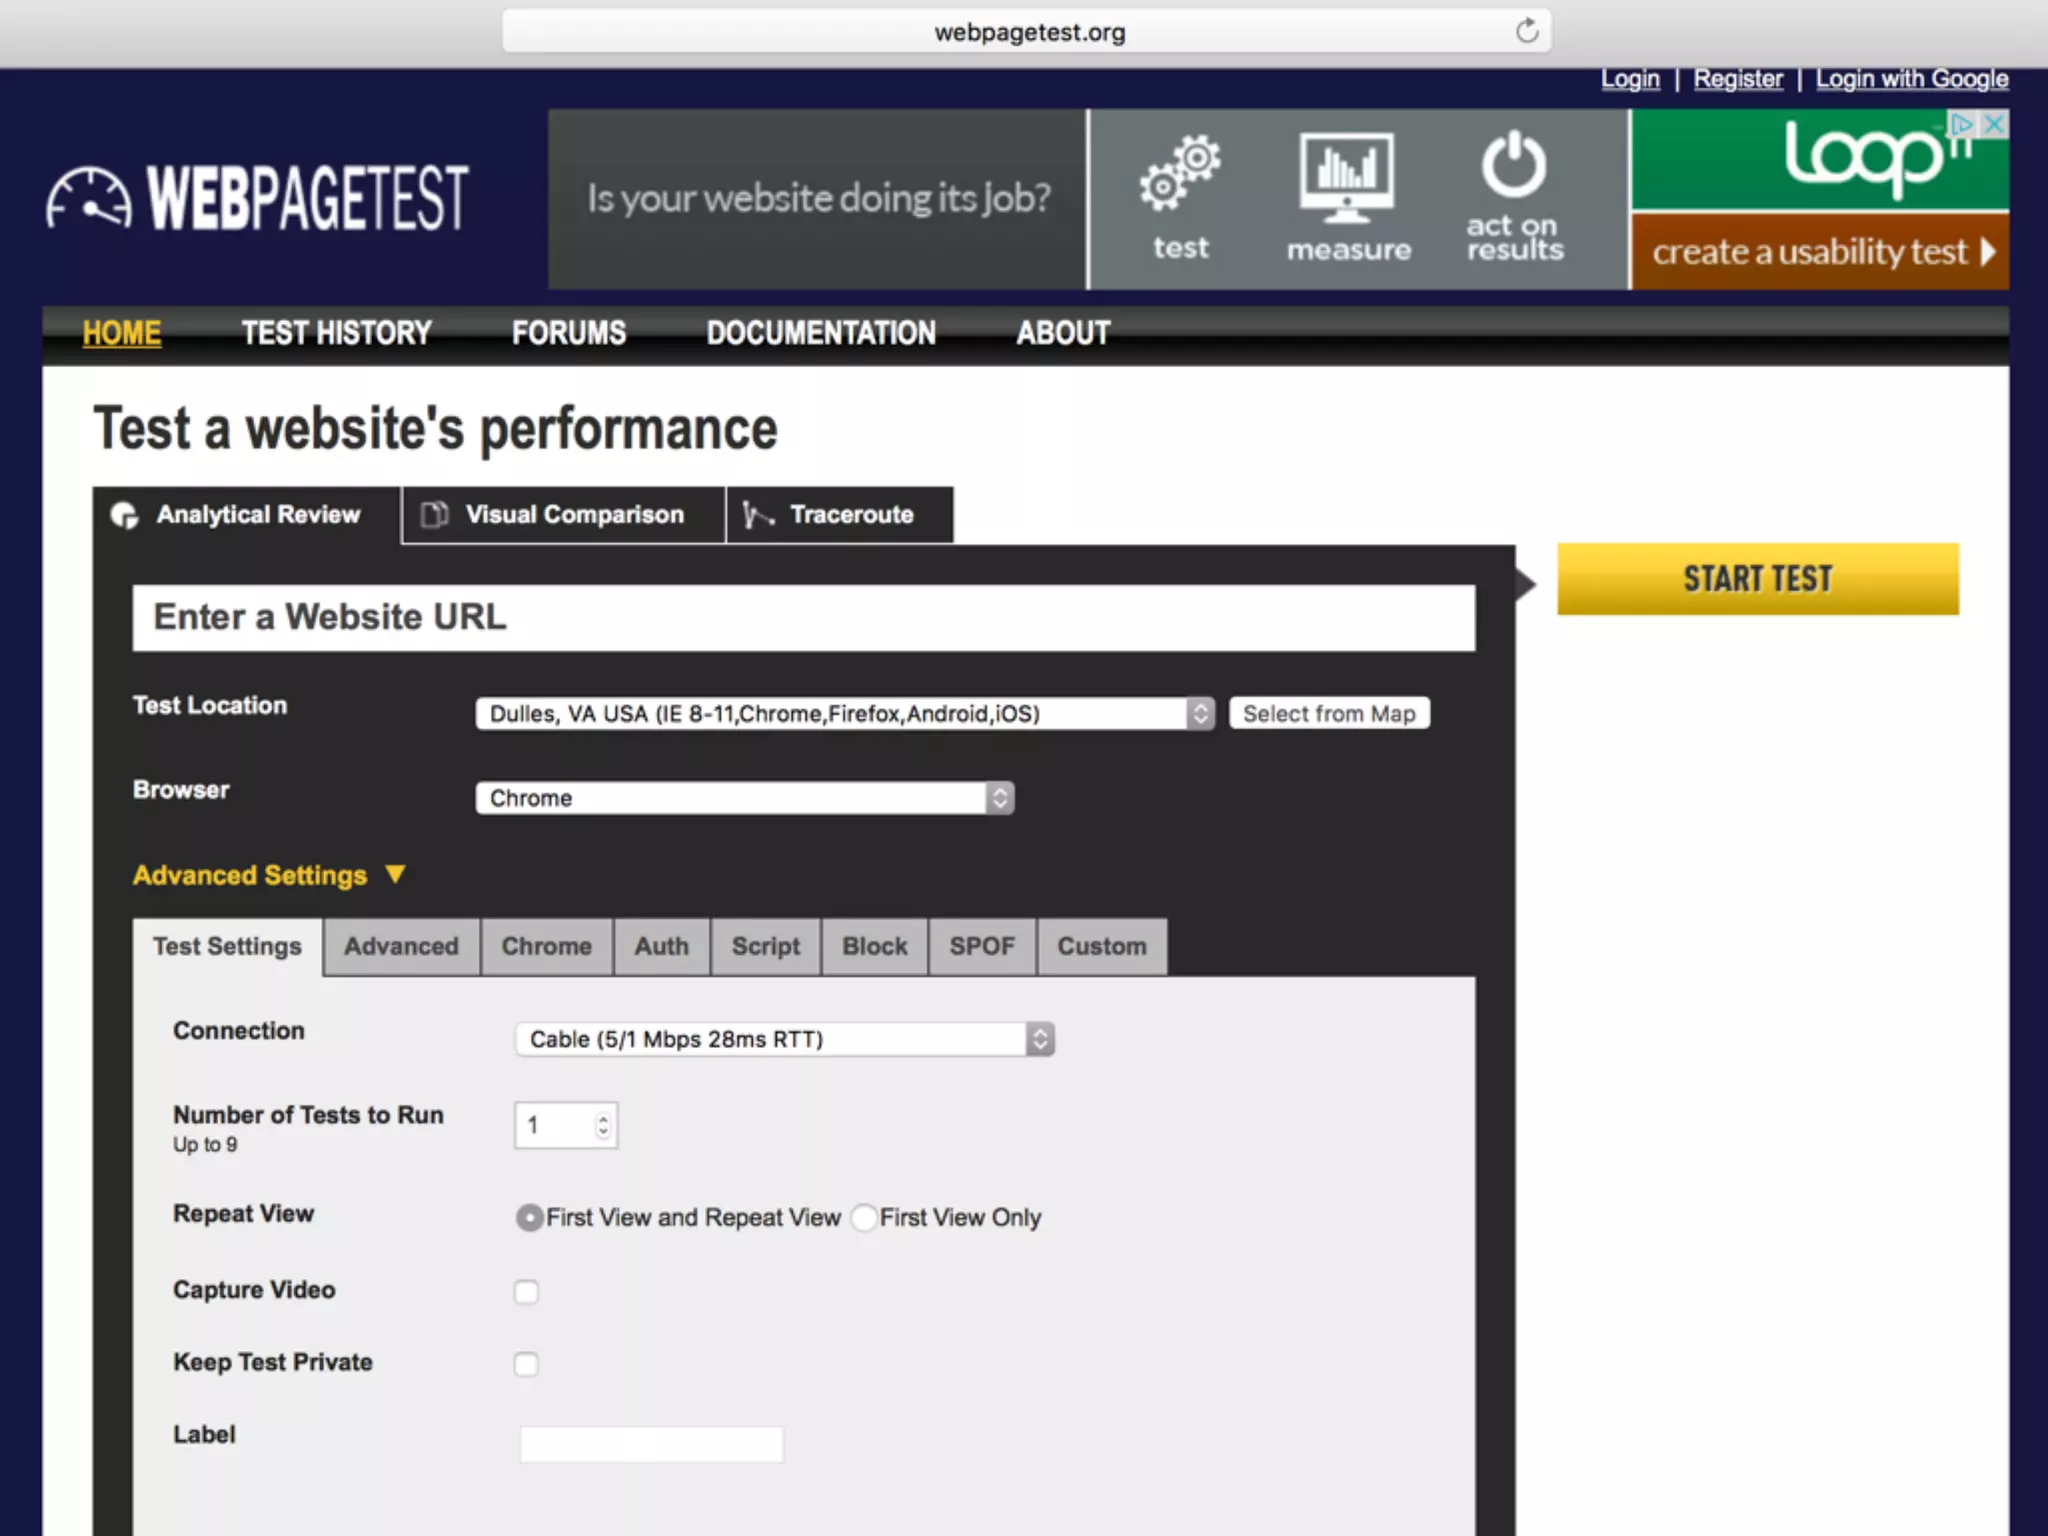The height and width of the screenshot is (1536, 2048).
Task: Click the Traceroute route icon
Action: pos(757,514)
